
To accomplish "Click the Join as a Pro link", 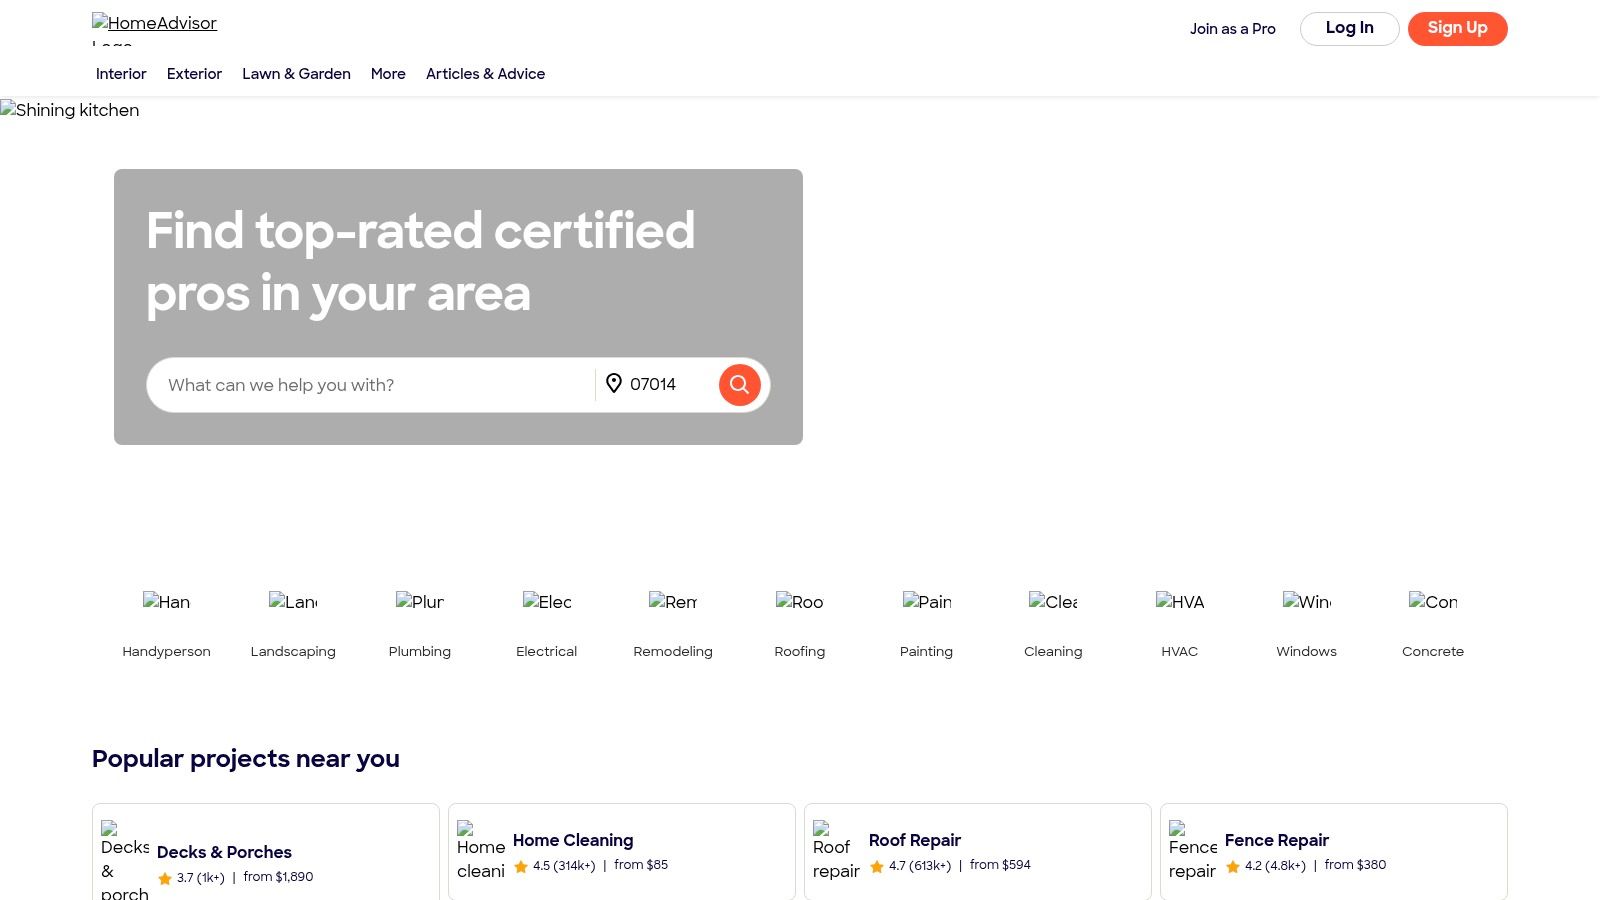I will point(1232,29).
